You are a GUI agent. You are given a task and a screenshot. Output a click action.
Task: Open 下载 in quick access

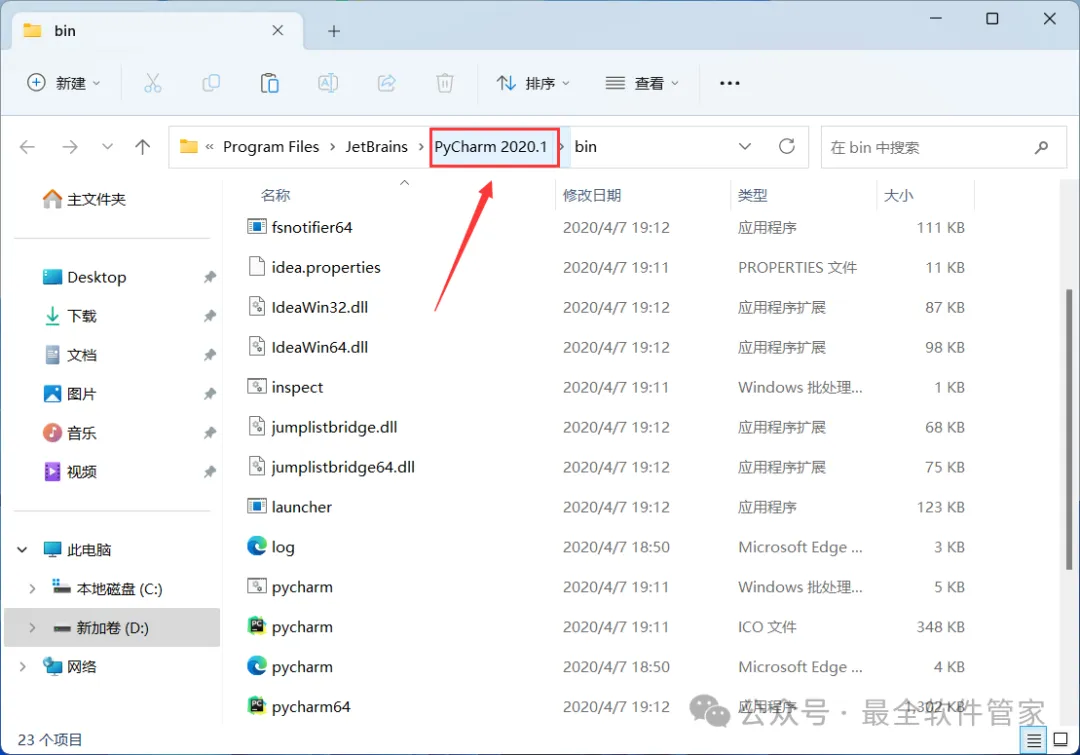click(71, 316)
